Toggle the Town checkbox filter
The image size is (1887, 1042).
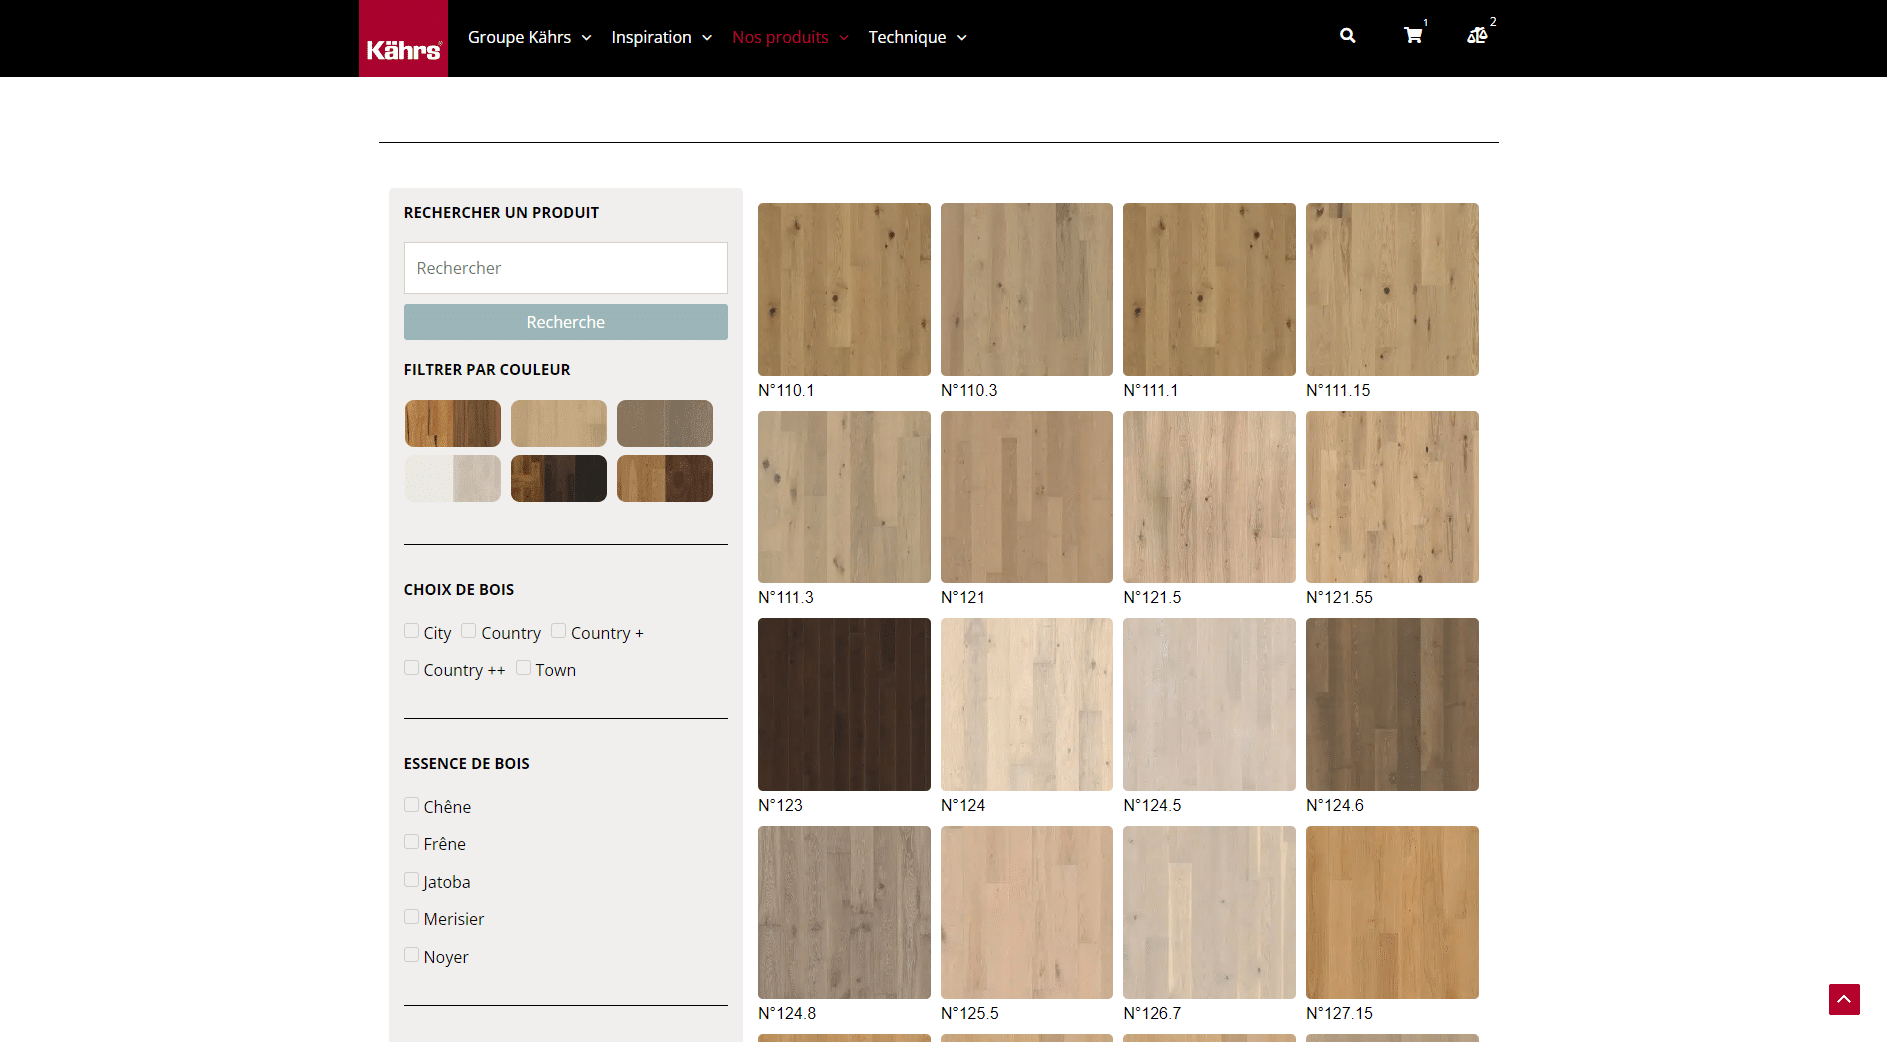523,668
